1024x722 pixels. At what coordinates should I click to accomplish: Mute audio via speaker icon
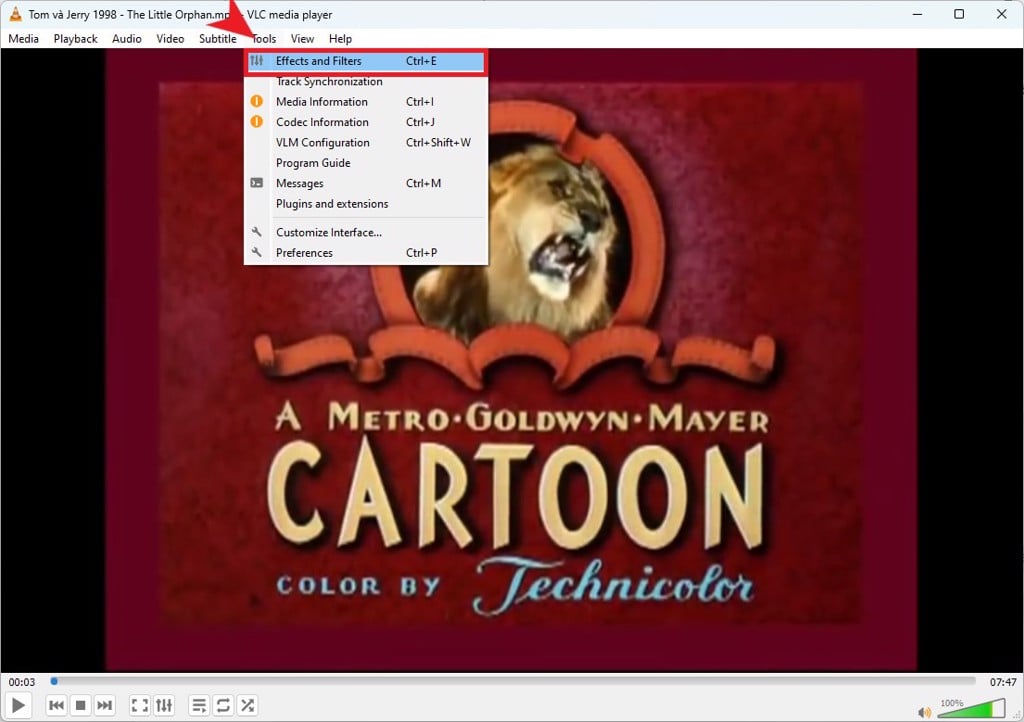tap(924, 712)
